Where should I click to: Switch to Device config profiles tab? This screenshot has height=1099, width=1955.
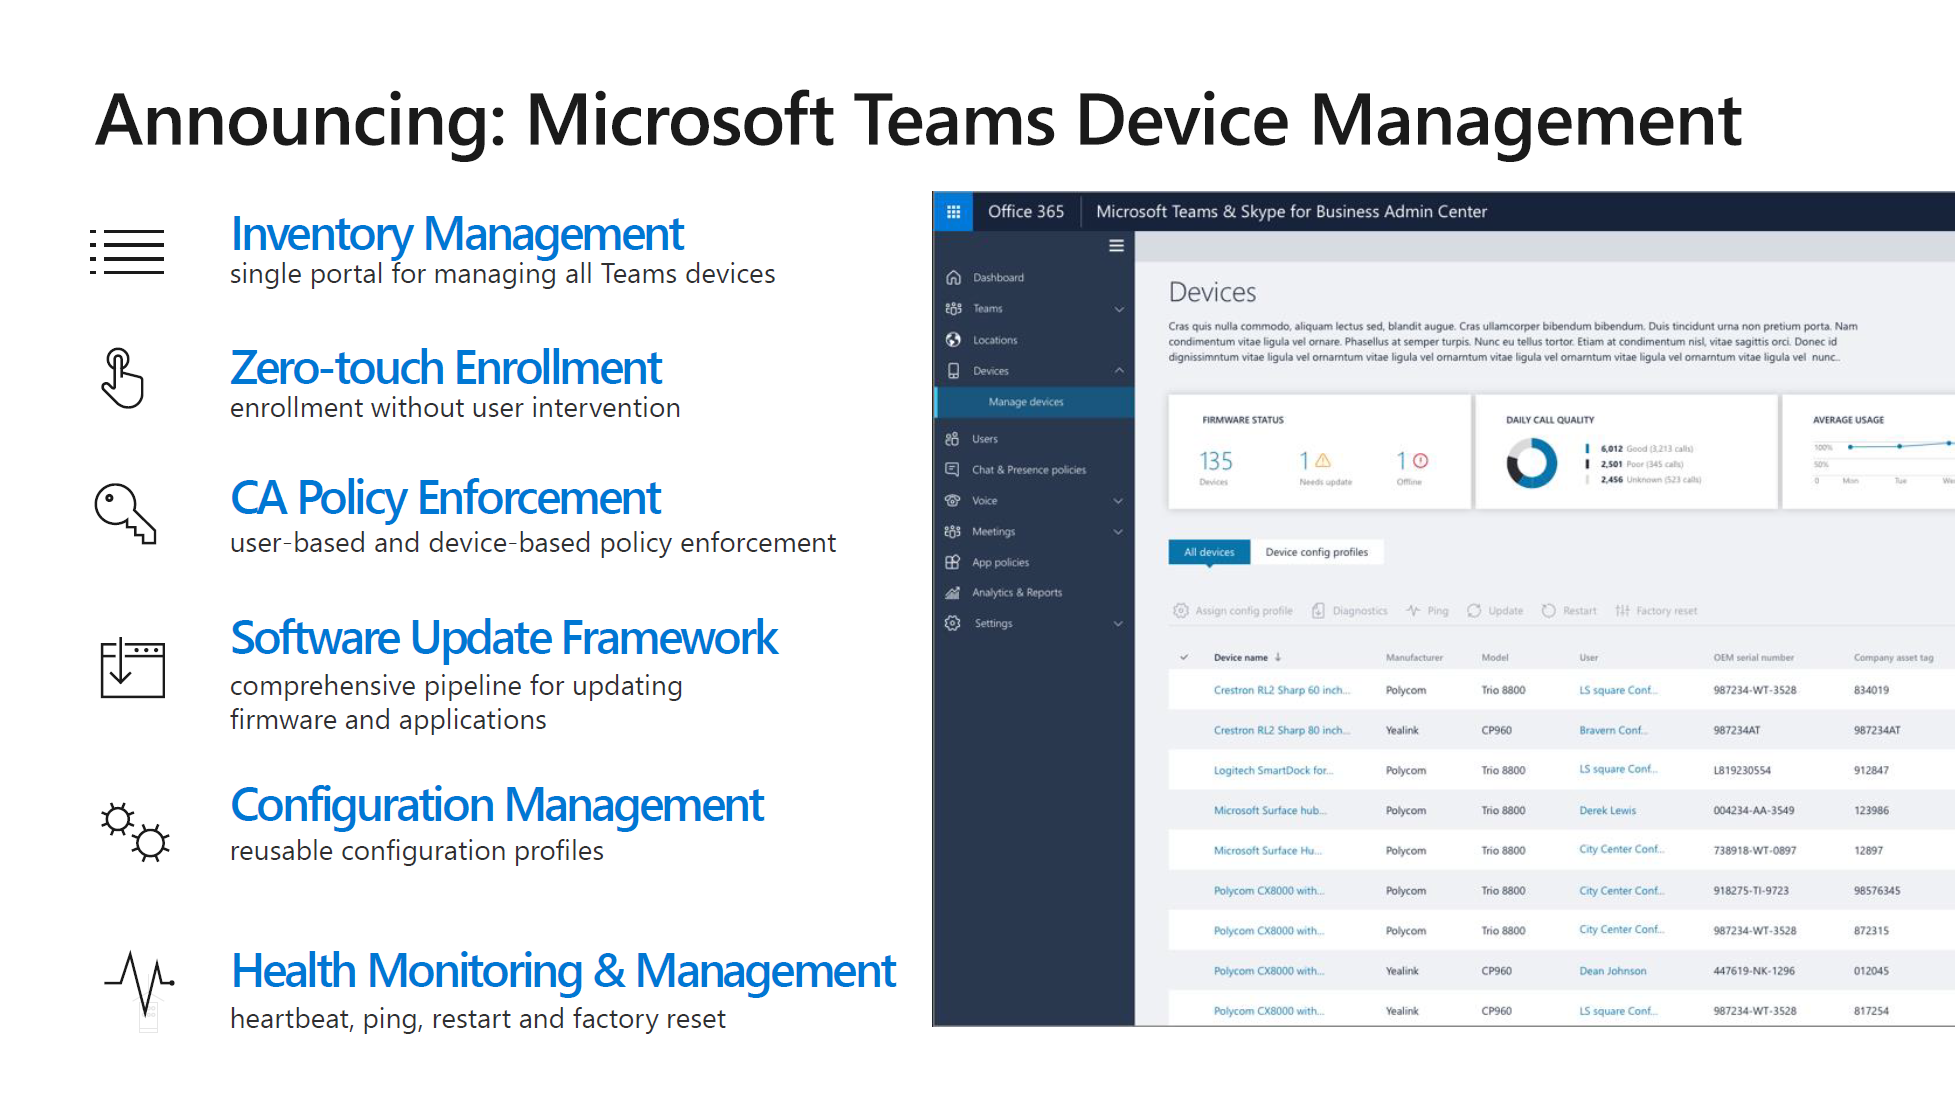click(x=1316, y=552)
